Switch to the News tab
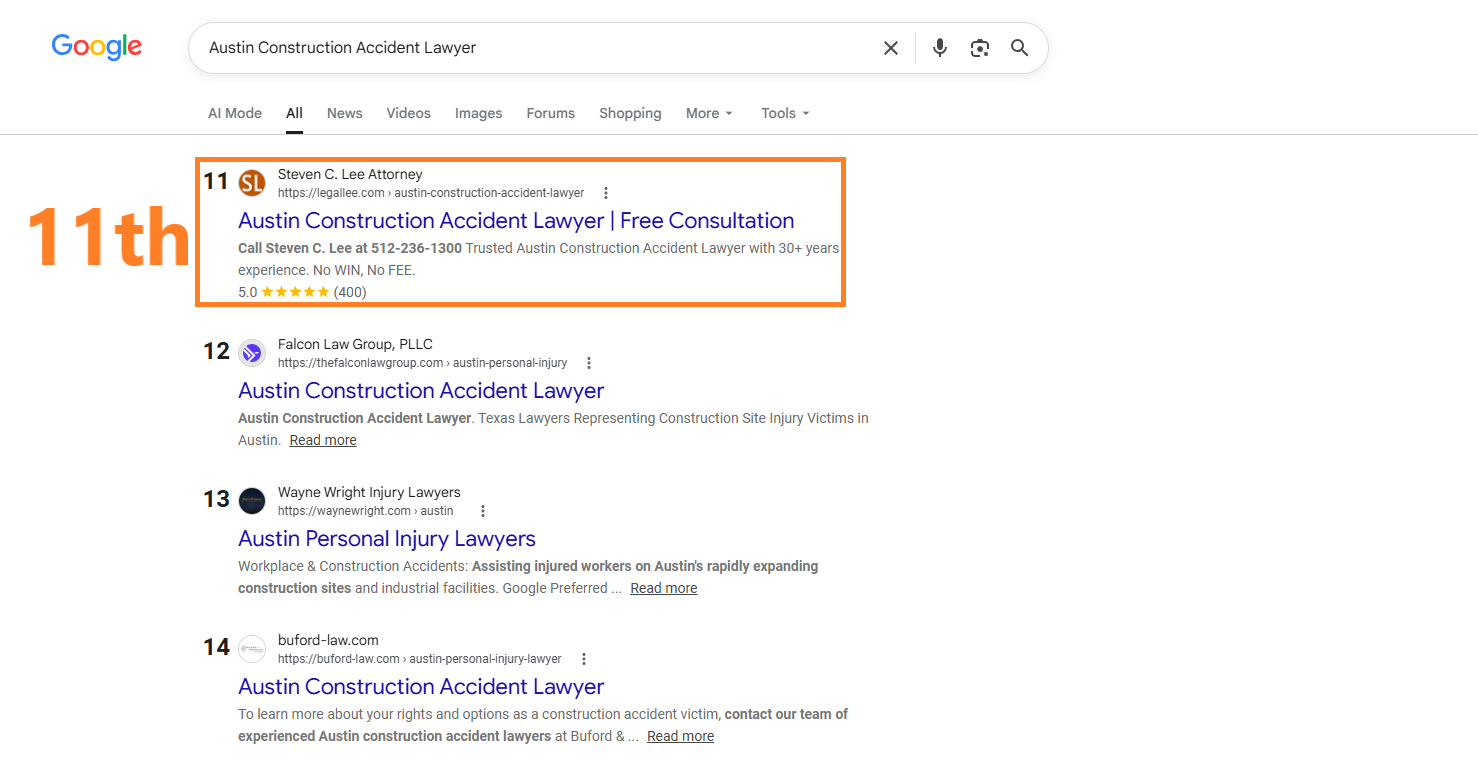1478x760 pixels. (x=344, y=113)
